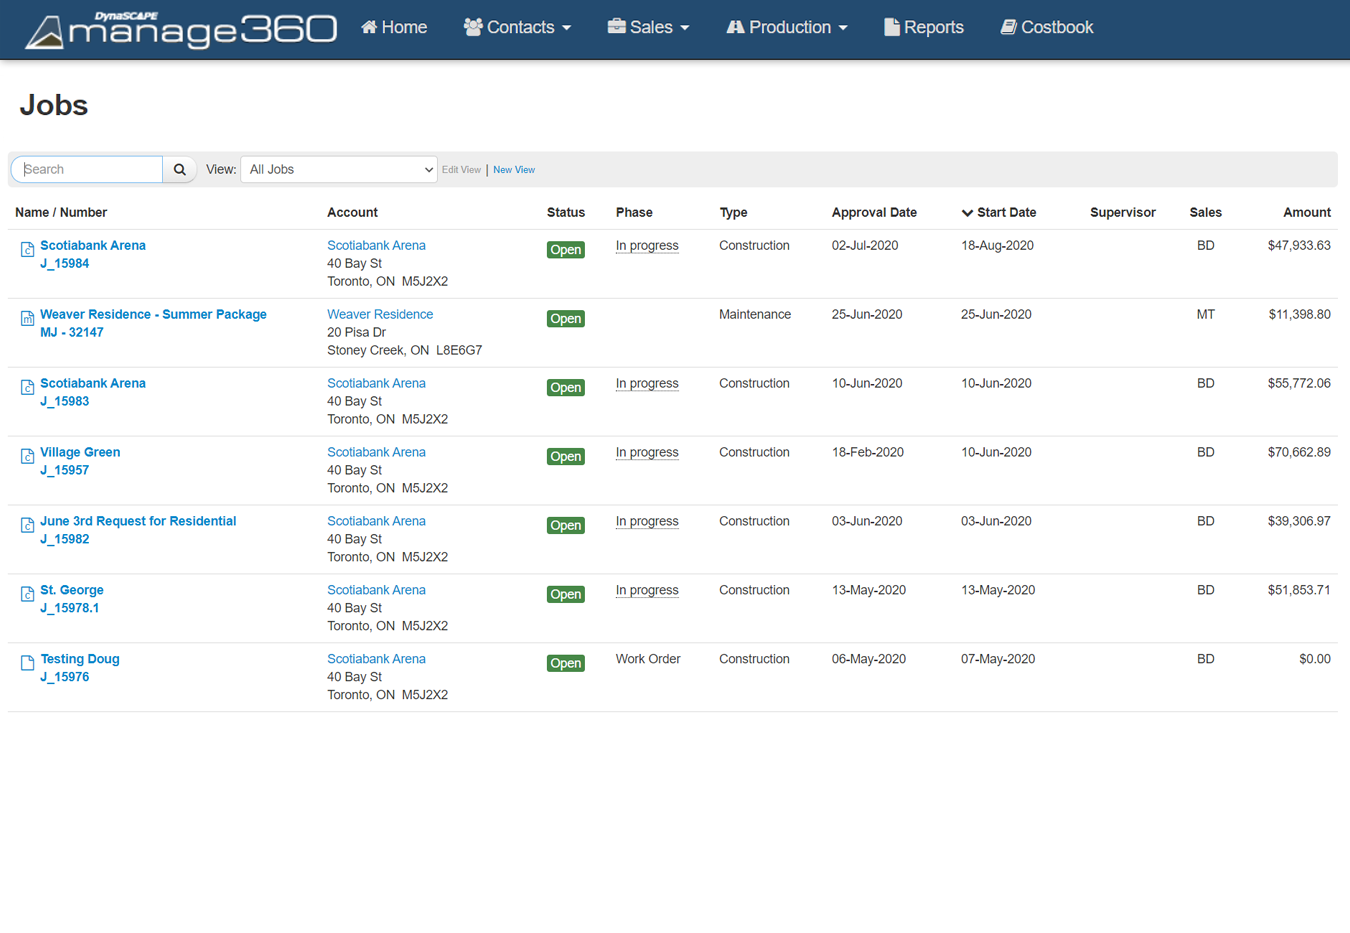This screenshot has height=933, width=1350.
Task: Open the Weaver Residence account link
Action: click(x=380, y=314)
